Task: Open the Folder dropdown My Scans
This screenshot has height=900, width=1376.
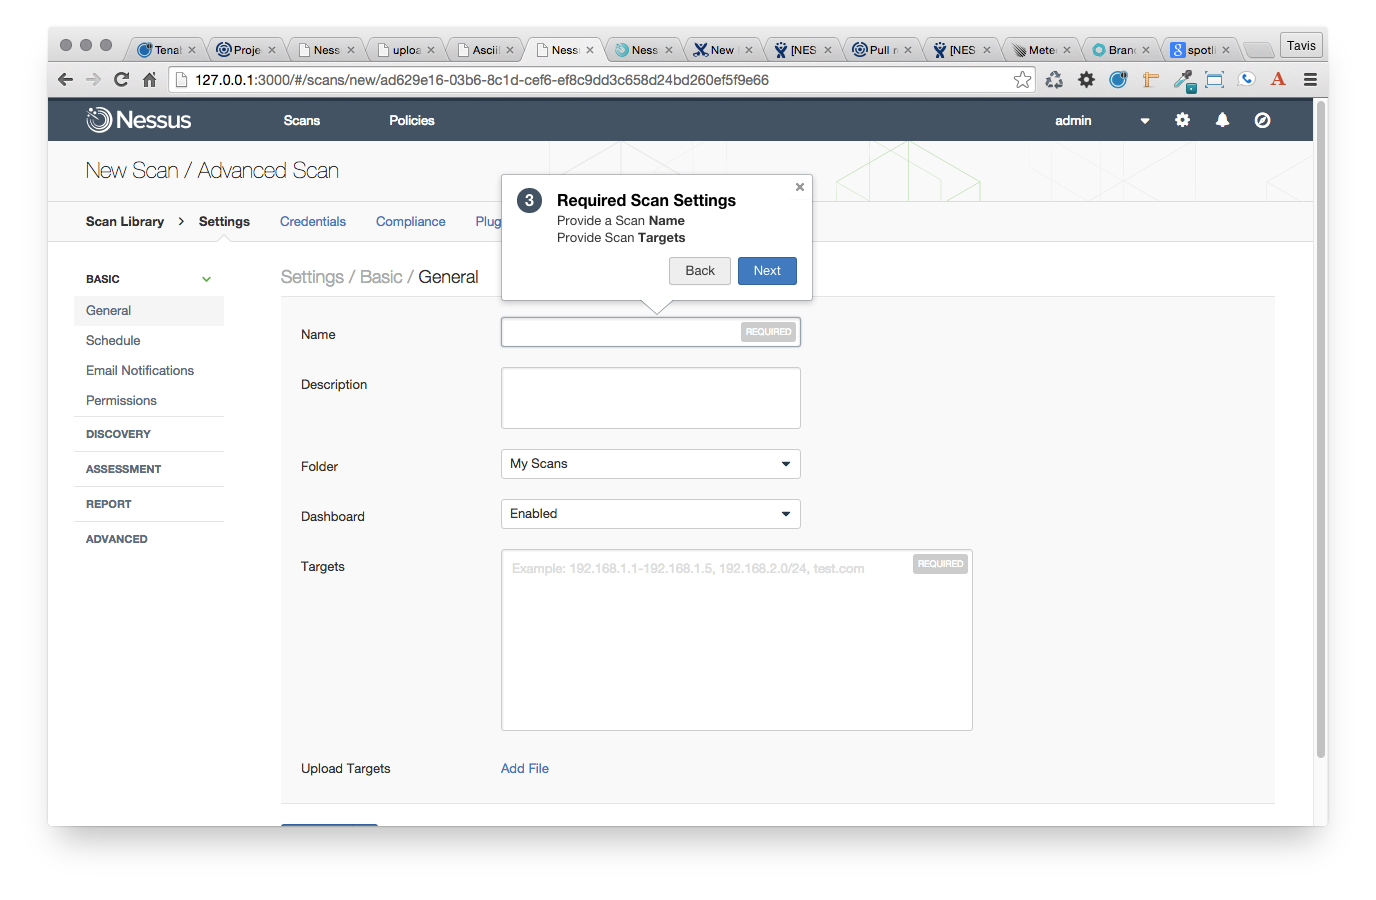Action: [x=650, y=464]
